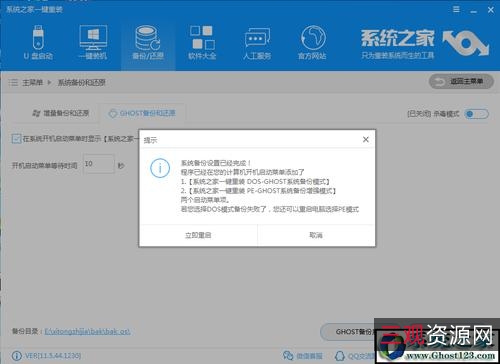Viewport: 500px width, 364px height.
Task: Open the QQ交流 icon in the status bar
Action: [340, 356]
